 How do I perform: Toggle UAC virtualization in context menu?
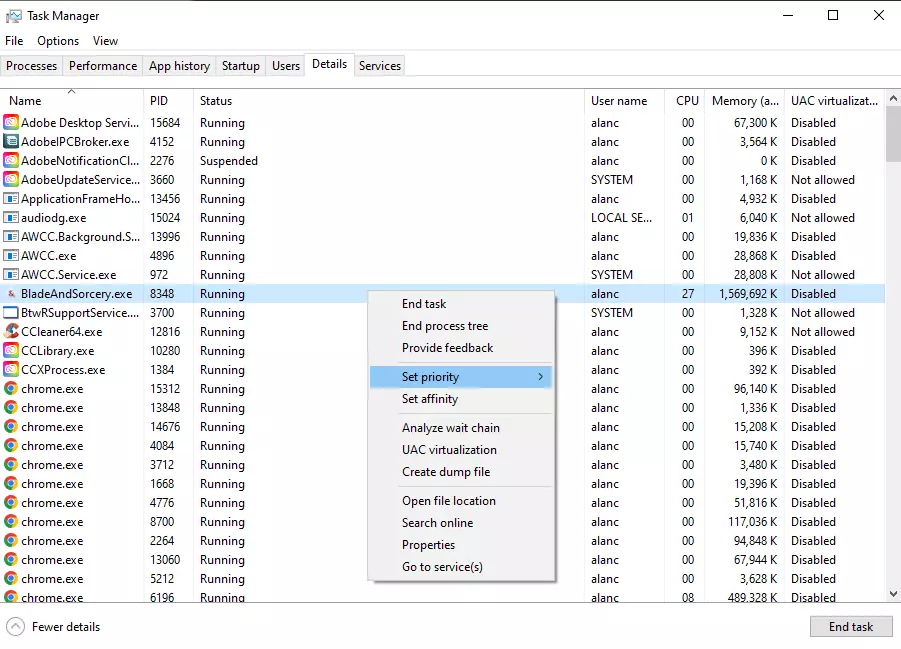[x=449, y=450]
